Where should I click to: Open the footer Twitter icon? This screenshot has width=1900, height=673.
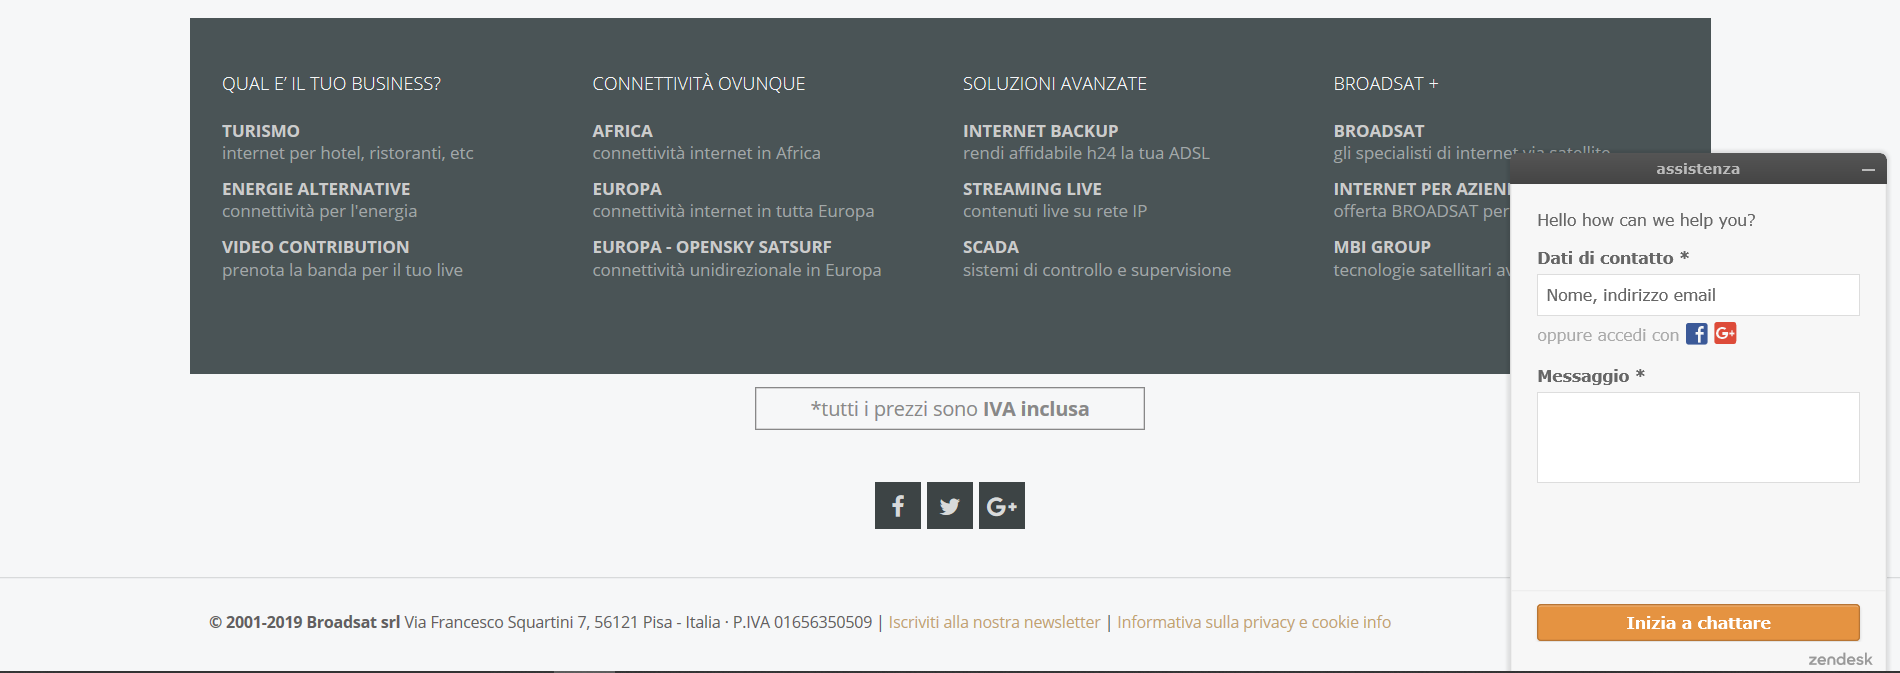[949, 506]
